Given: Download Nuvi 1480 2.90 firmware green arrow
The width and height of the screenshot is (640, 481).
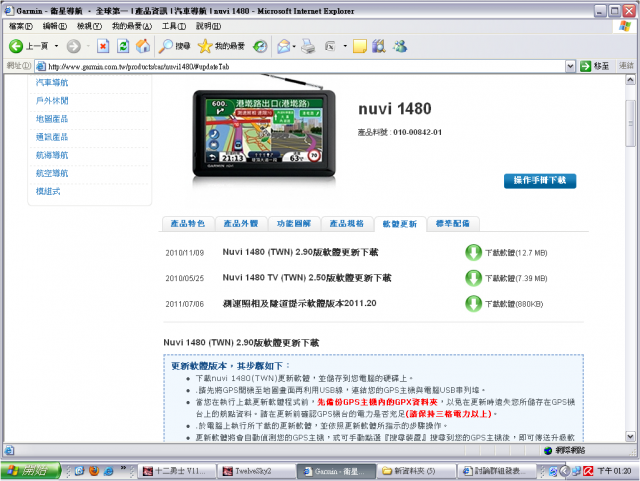Looking at the screenshot, I should click(x=473, y=252).
